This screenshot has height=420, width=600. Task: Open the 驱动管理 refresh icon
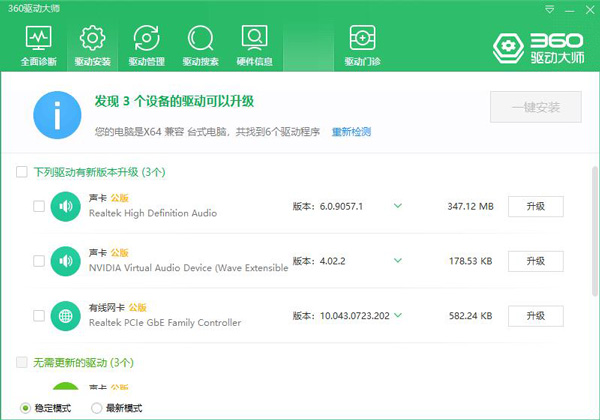click(146, 38)
